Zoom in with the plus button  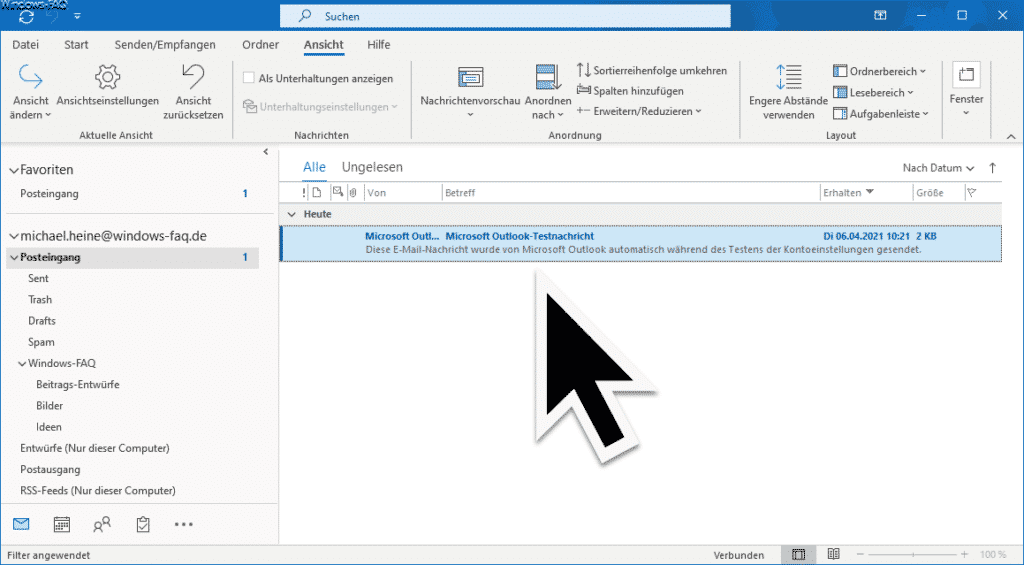(965, 555)
